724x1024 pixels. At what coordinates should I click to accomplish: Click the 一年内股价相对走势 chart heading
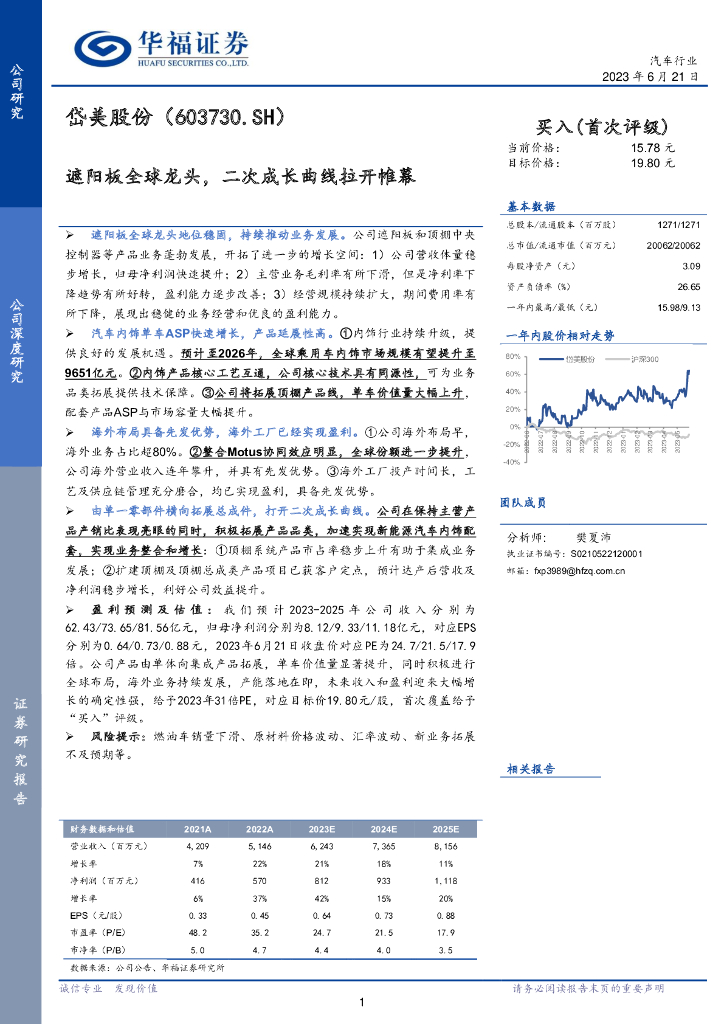[560, 336]
